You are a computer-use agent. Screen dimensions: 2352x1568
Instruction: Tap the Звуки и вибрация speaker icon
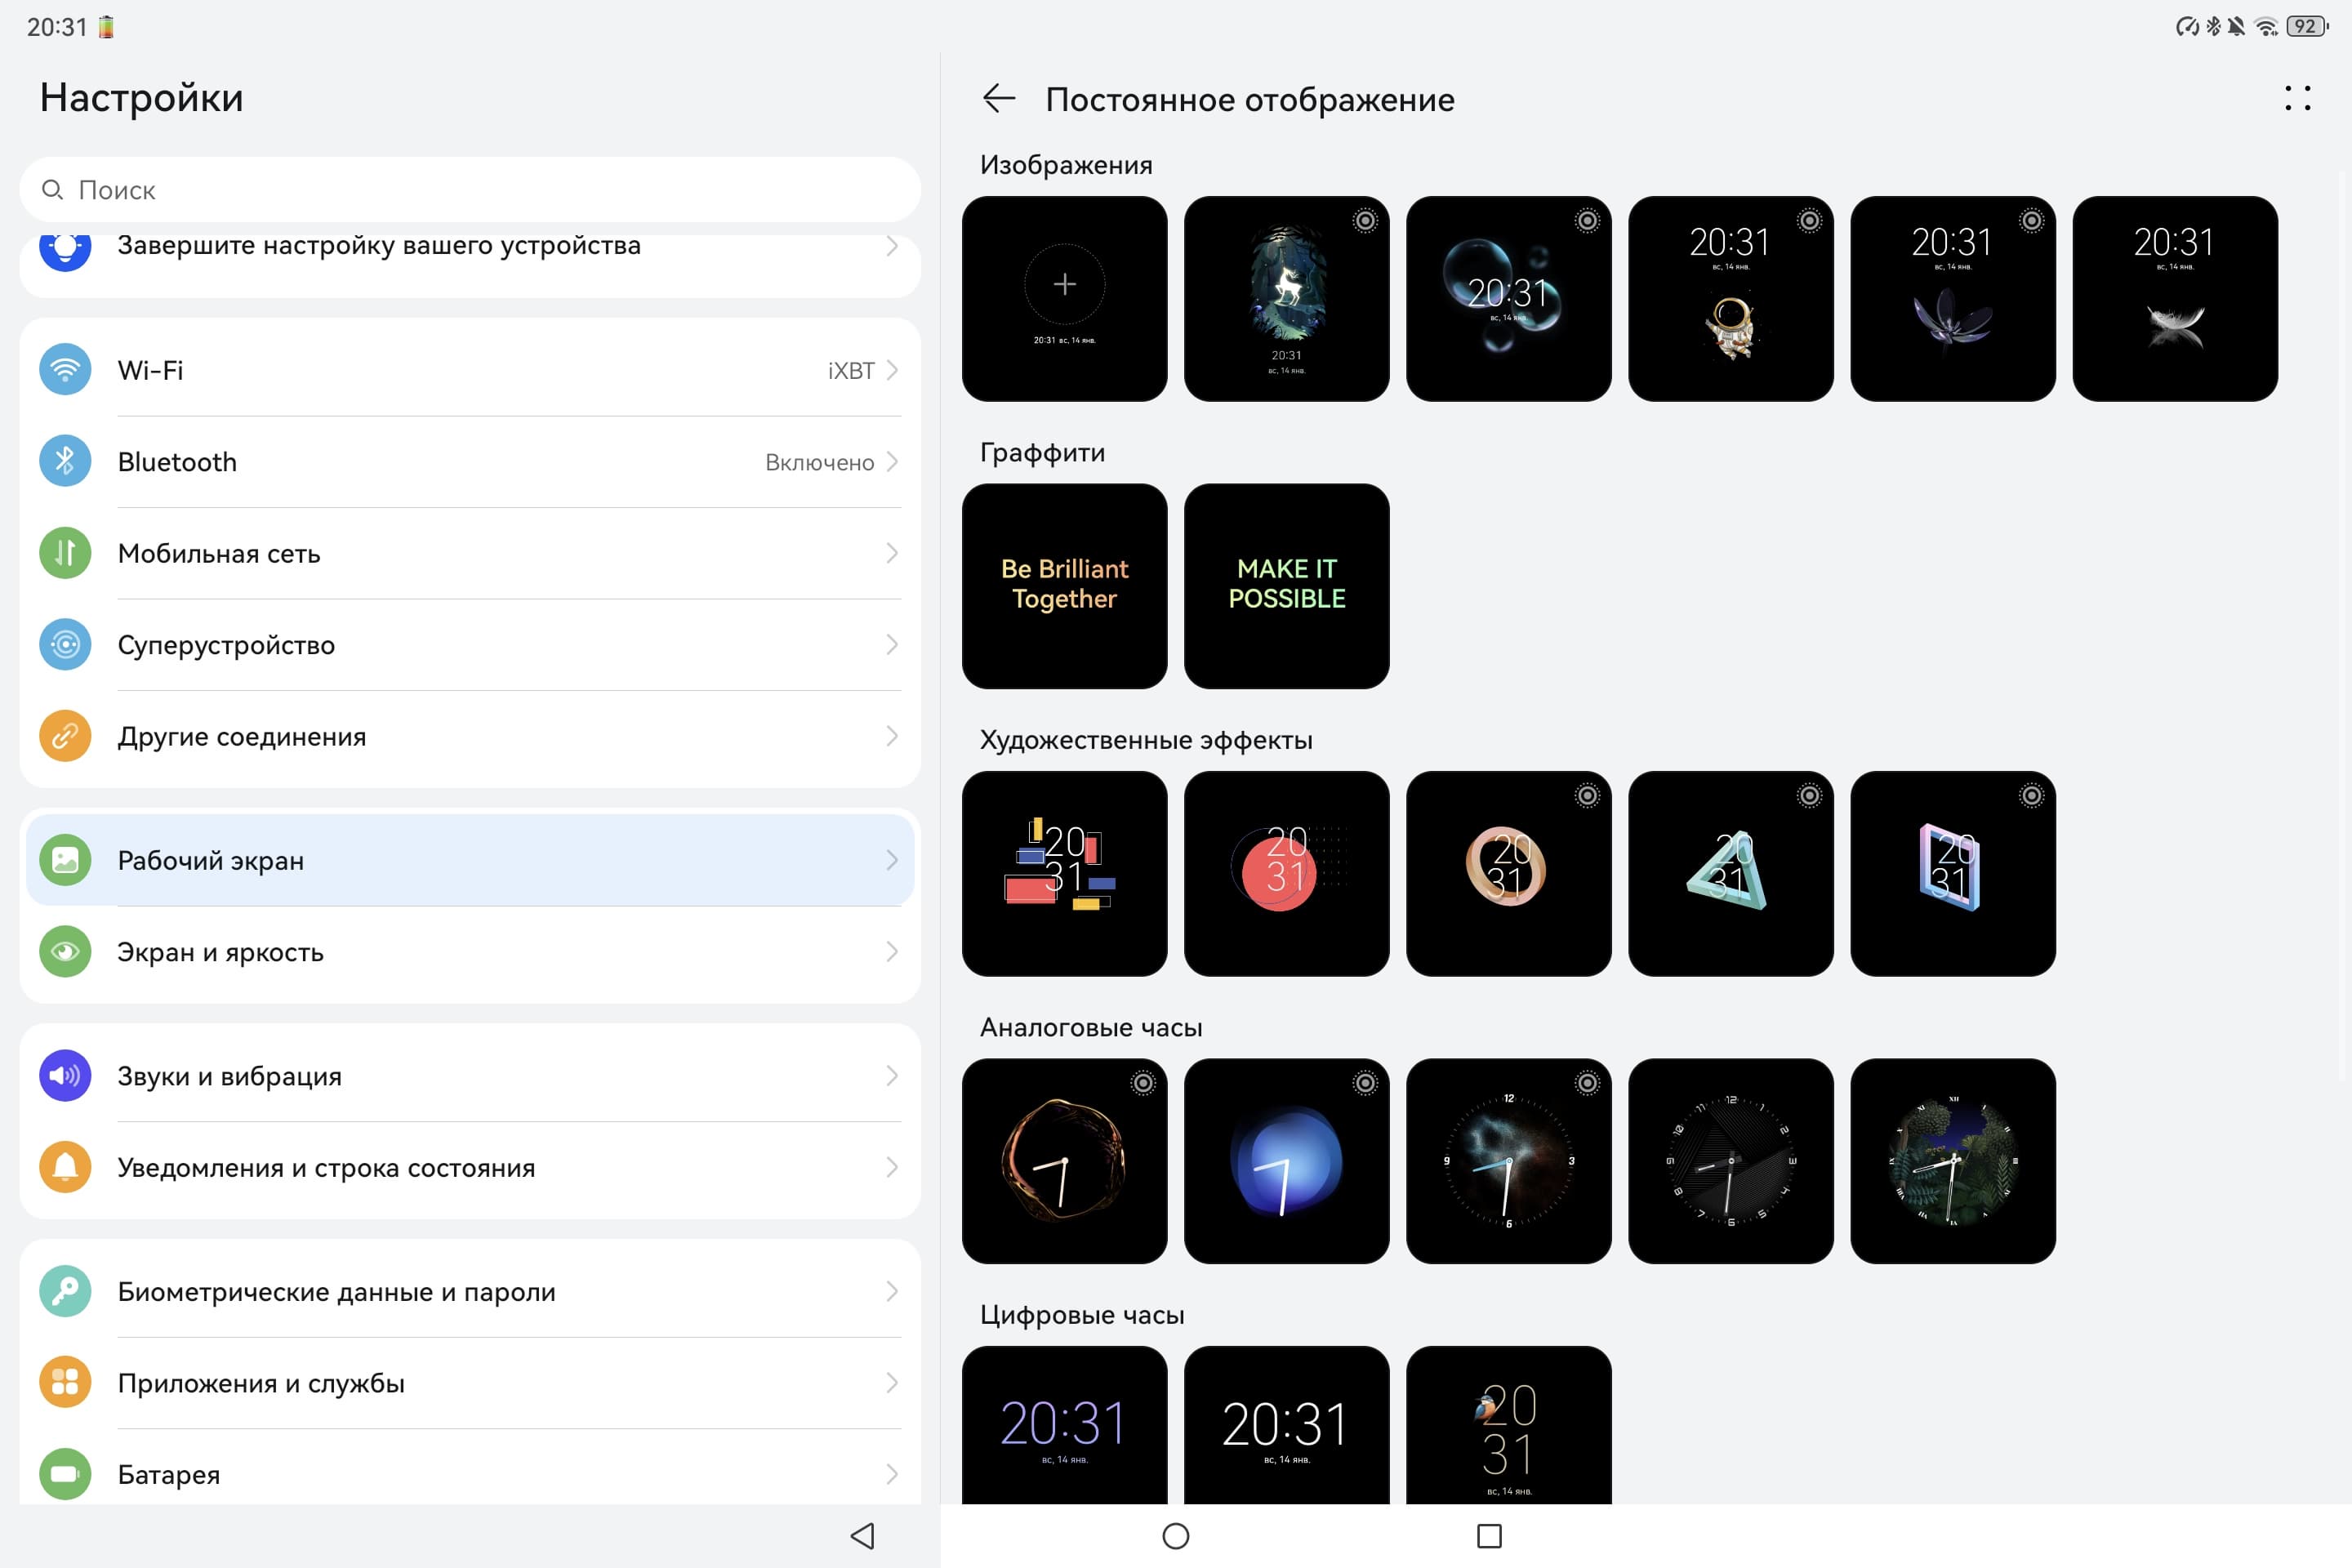click(65, 1076)
